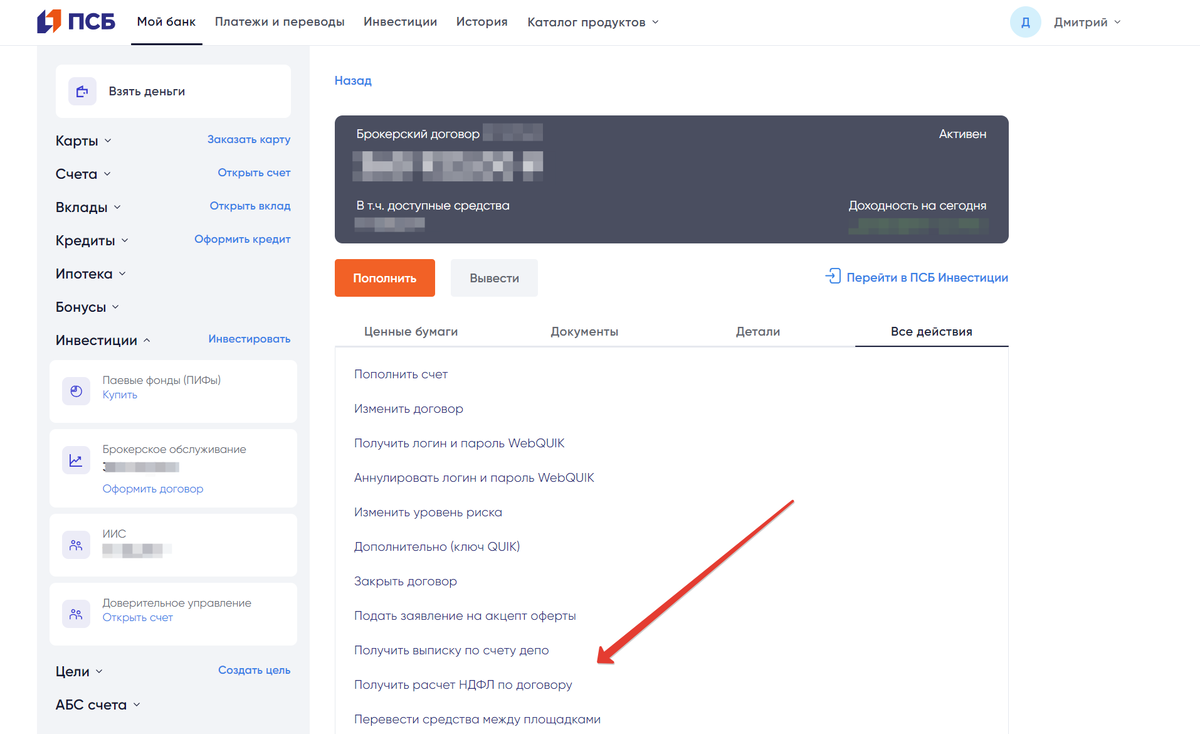Open История in the top menu

tap(482, 22)
